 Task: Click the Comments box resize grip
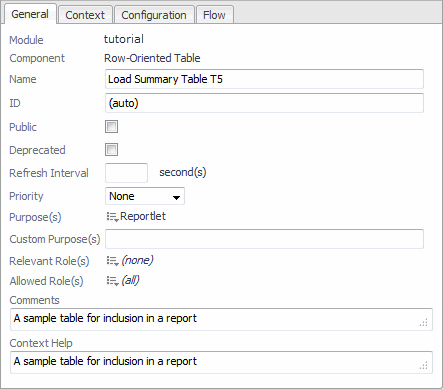pos(423,323)
